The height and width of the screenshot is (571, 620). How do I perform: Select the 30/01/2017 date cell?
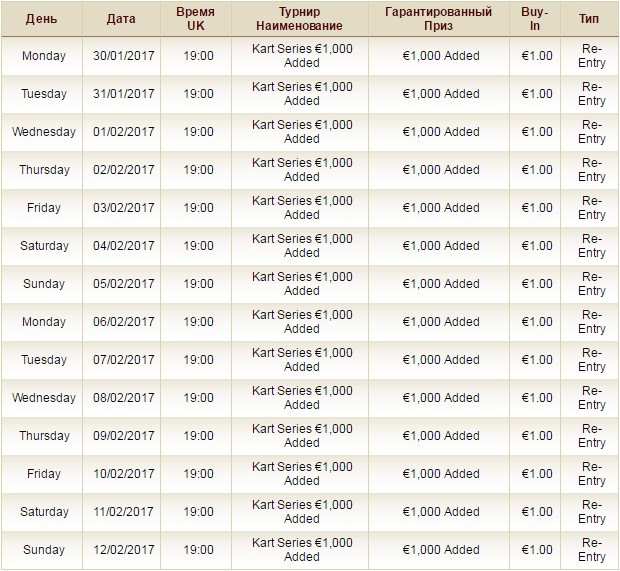tap(124, 56)
